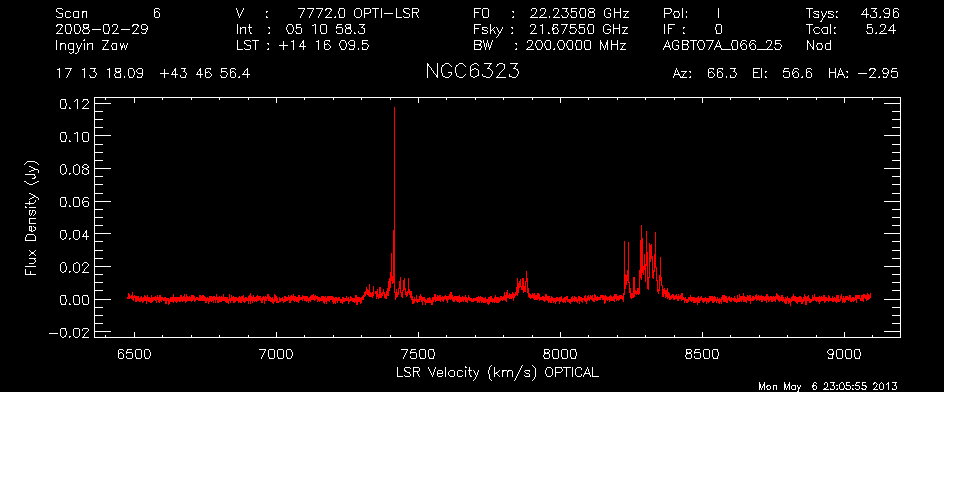962x490 pixels.
Task: Click the observer name Ingyin Zaw
Action: click(x=92, y=45)
